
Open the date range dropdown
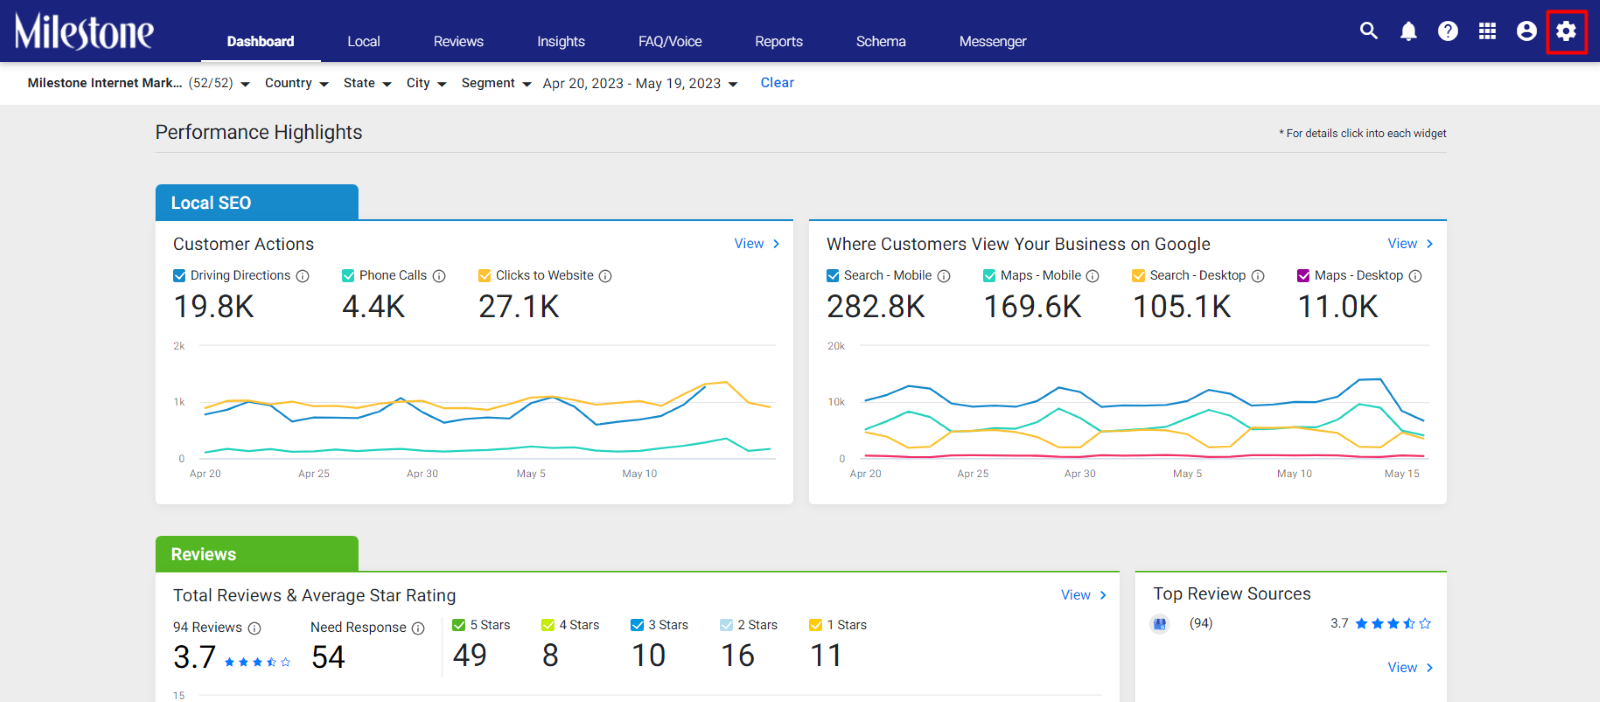[x=640, y=83]
